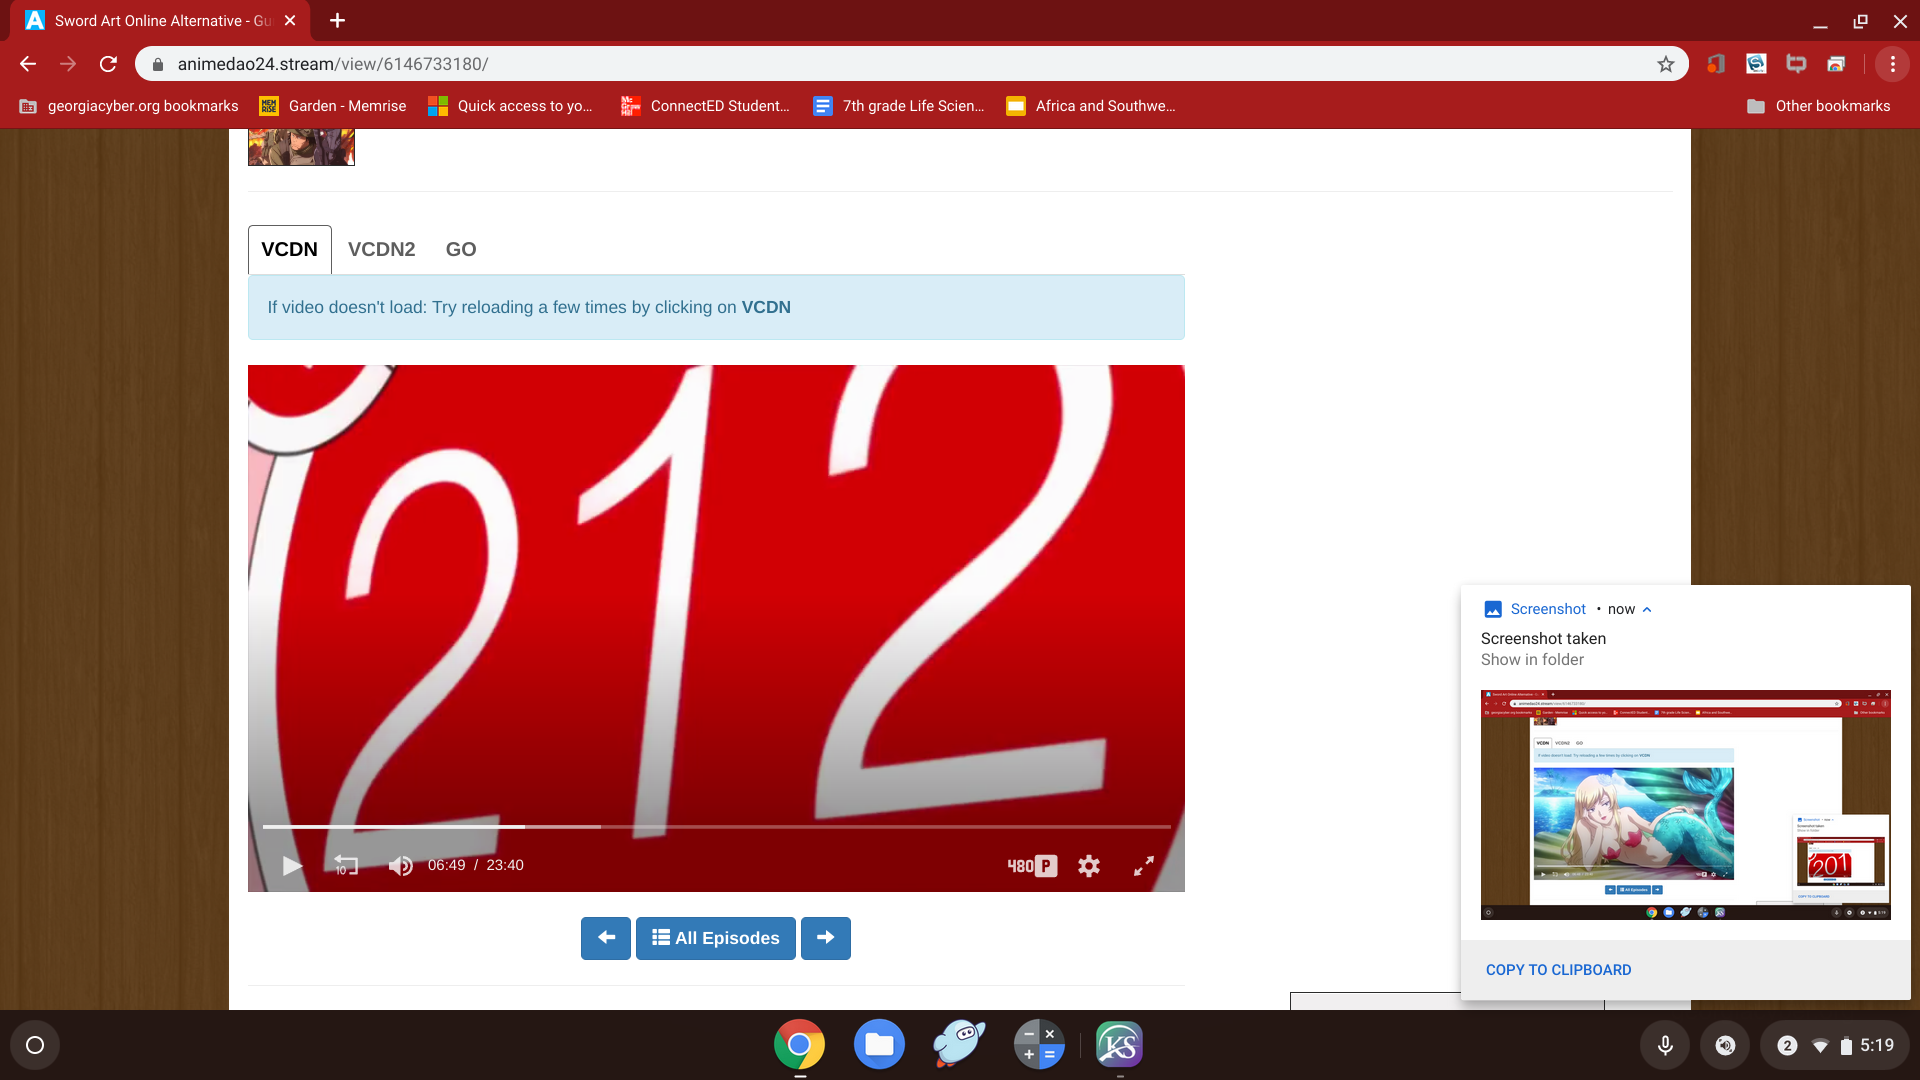Click the VCDN link in notice

pos(766,307)
